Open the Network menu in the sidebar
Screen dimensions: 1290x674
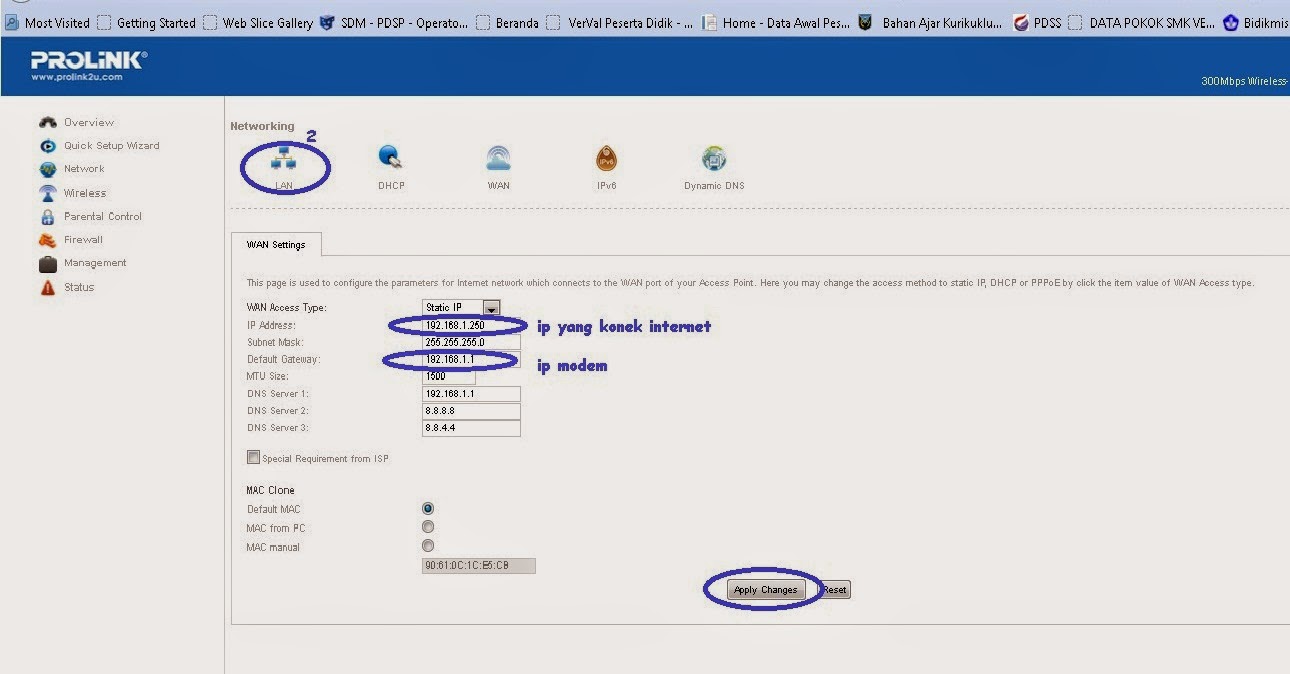point(48,169)
